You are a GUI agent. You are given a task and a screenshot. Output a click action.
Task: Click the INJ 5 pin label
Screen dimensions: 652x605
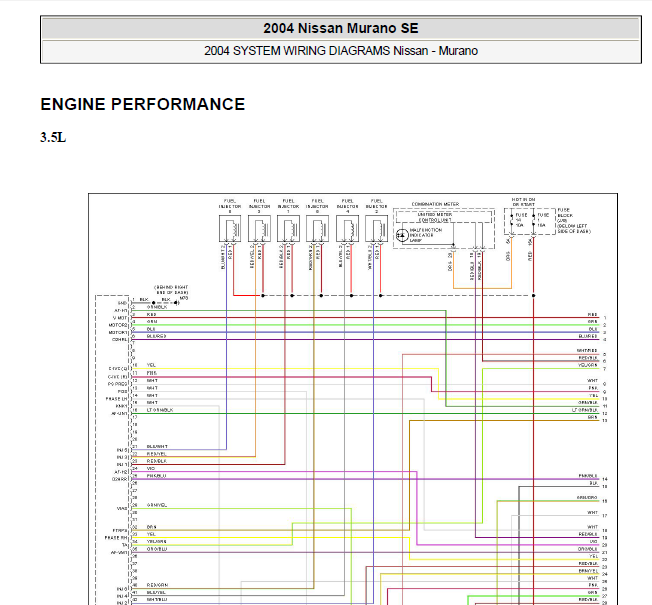pos(122,450)
